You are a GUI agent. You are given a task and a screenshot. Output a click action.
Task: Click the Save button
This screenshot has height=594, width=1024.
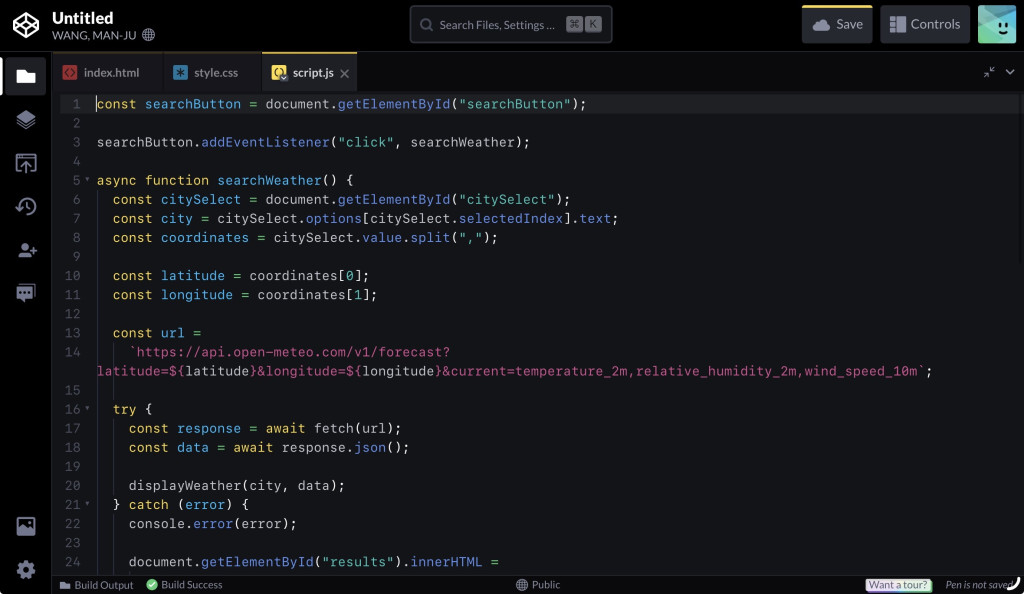(x=837, y=24)
